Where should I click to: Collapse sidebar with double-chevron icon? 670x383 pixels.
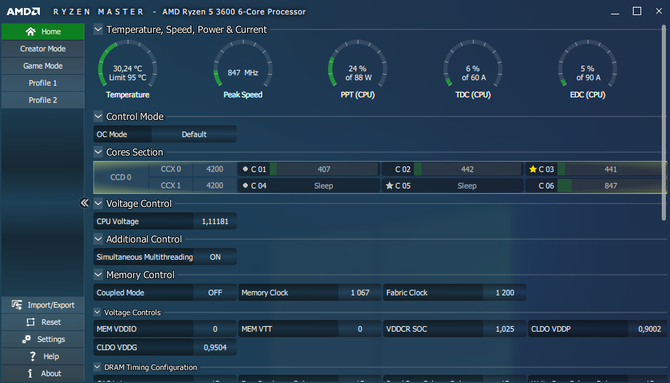point(84,203)
